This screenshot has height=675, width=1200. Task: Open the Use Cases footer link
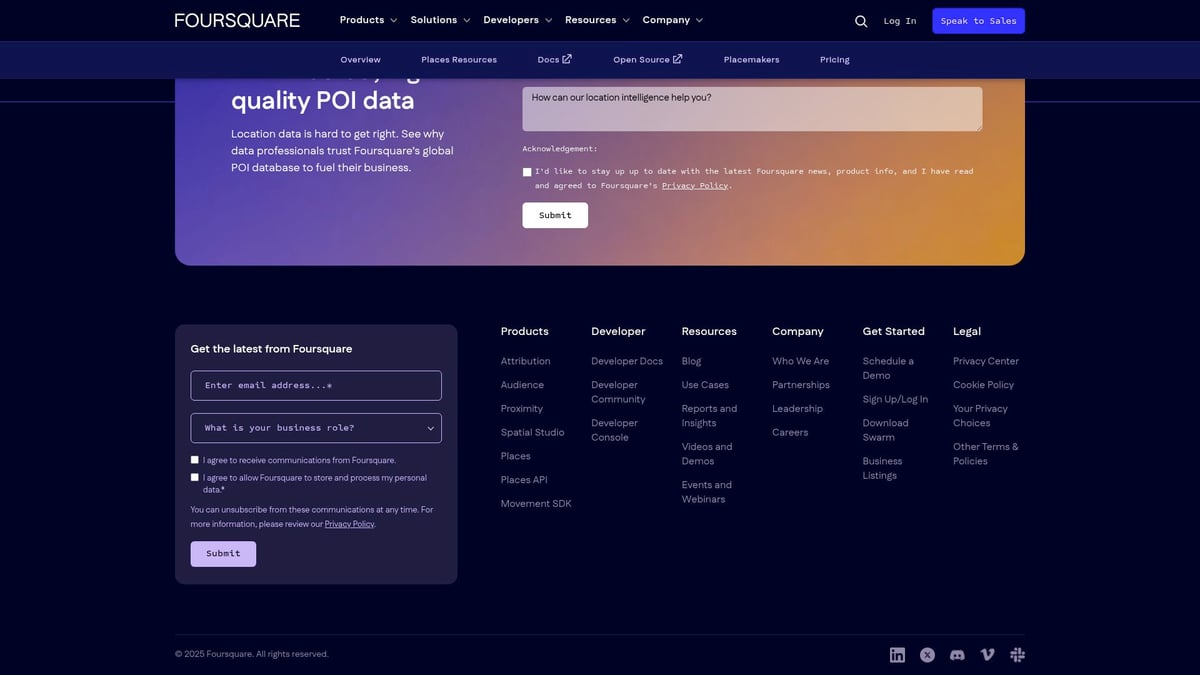tap(705, 385)
